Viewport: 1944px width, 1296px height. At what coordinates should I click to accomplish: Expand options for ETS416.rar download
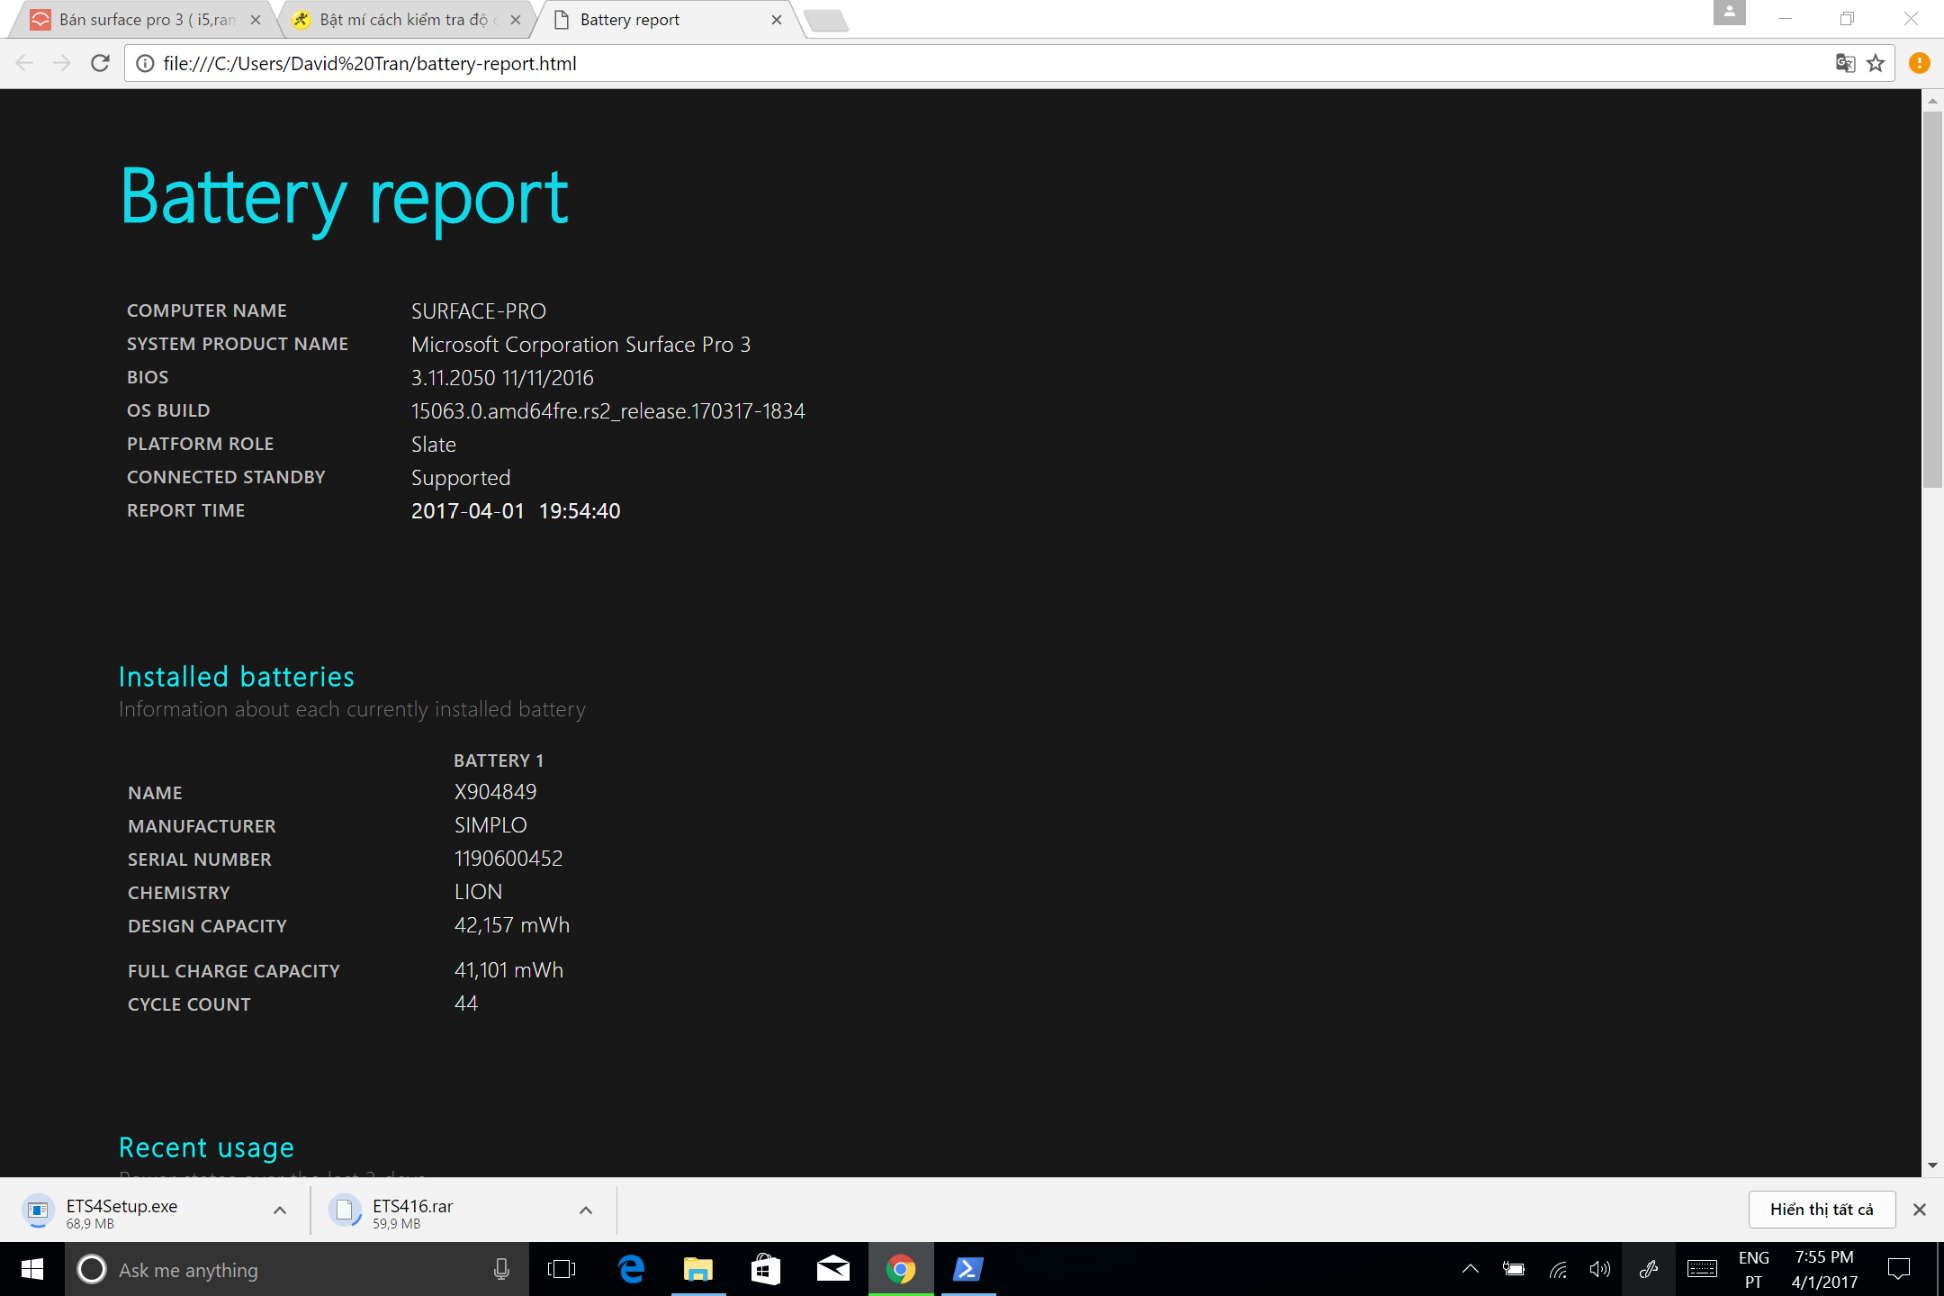(586, 1210)
